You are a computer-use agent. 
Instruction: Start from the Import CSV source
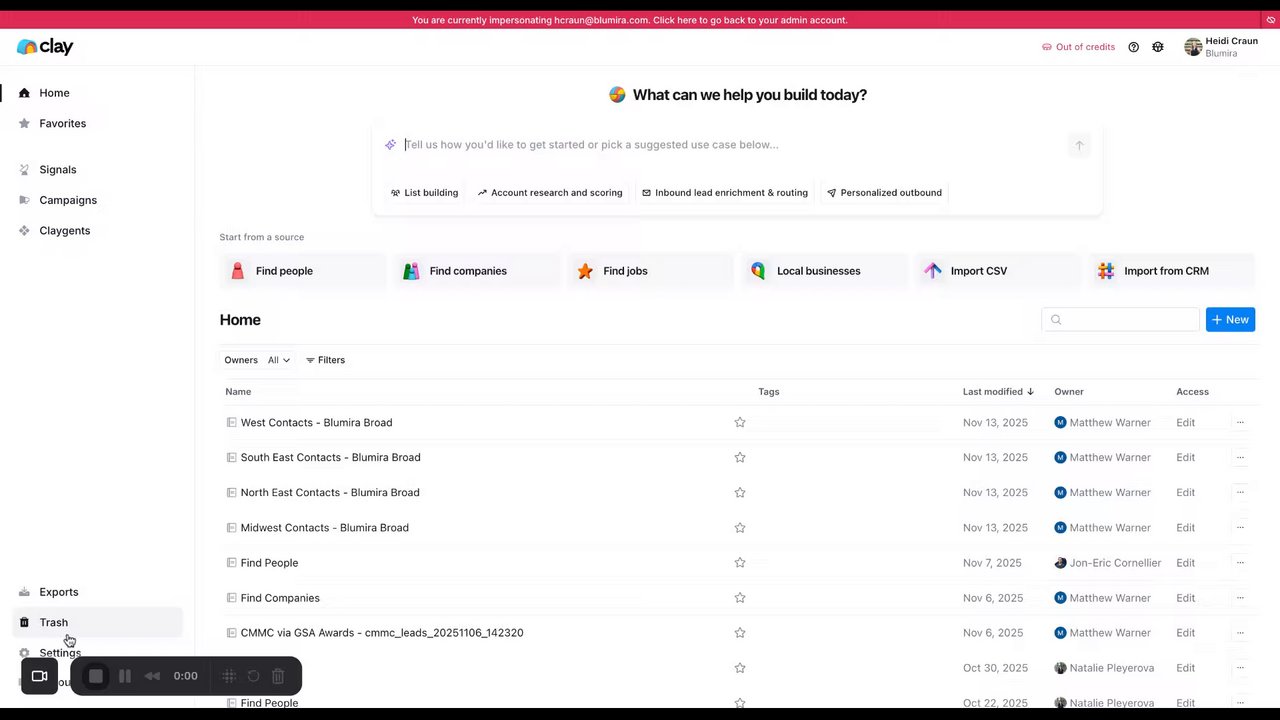997,271
